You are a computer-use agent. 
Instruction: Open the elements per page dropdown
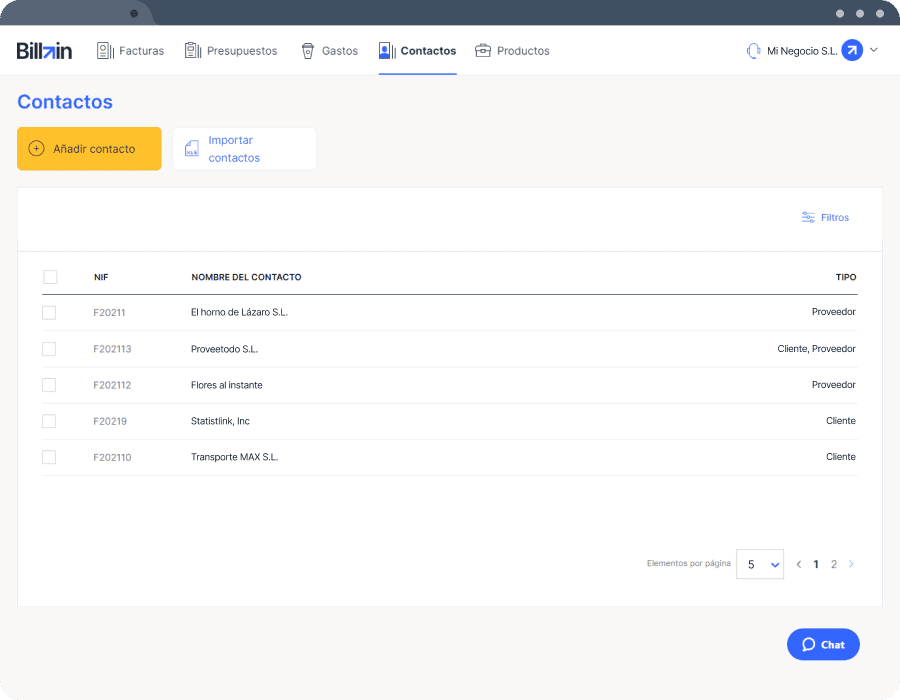760,565
